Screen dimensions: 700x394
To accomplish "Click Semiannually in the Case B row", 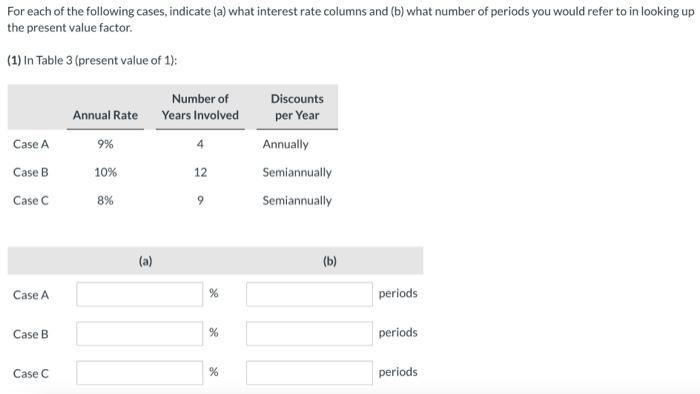I will pos(297,173).
